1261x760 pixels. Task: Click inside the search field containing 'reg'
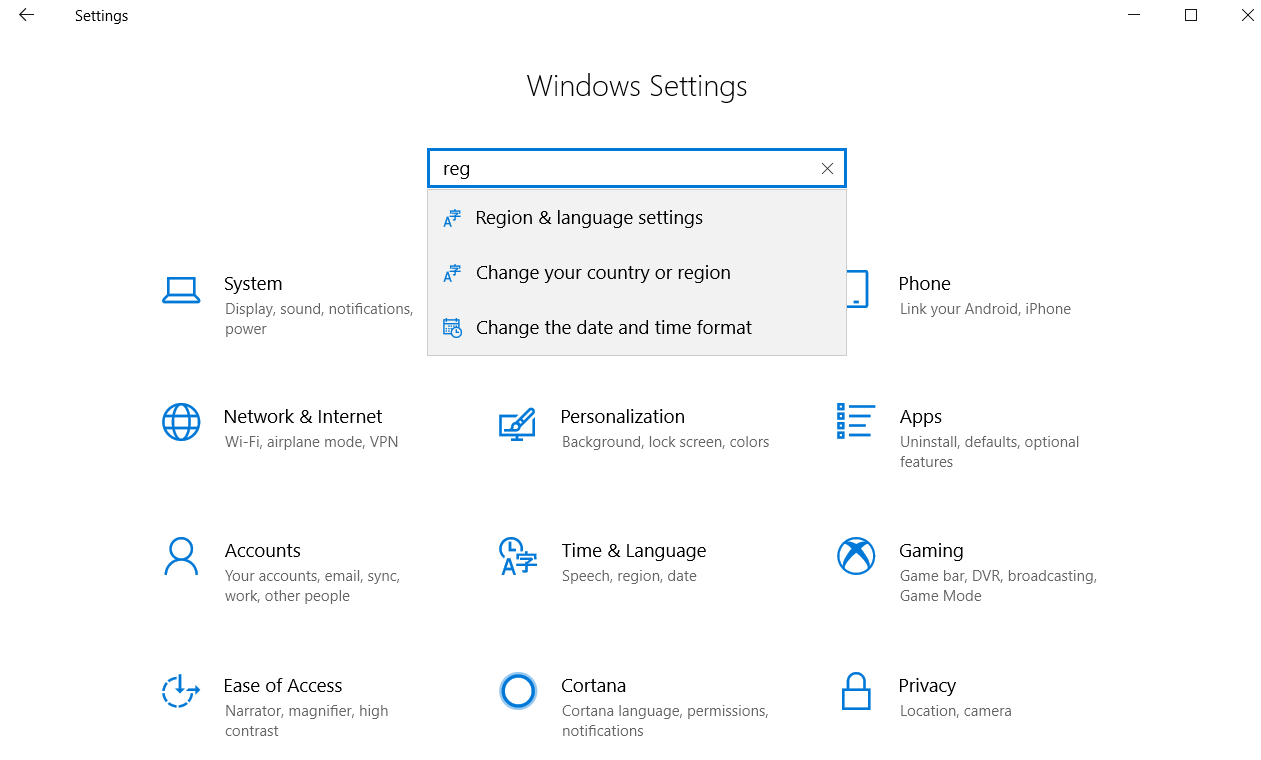click(x=637, y=168)
